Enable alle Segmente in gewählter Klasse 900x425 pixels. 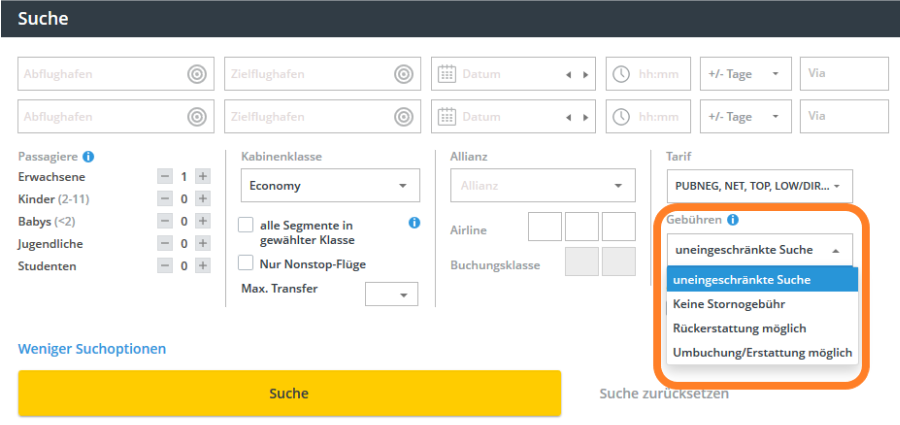pyautogui.click(x=245, y=226)
